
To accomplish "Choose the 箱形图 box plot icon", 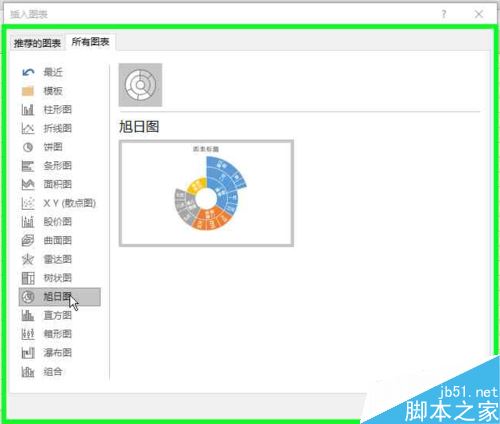I will [28, 334].
